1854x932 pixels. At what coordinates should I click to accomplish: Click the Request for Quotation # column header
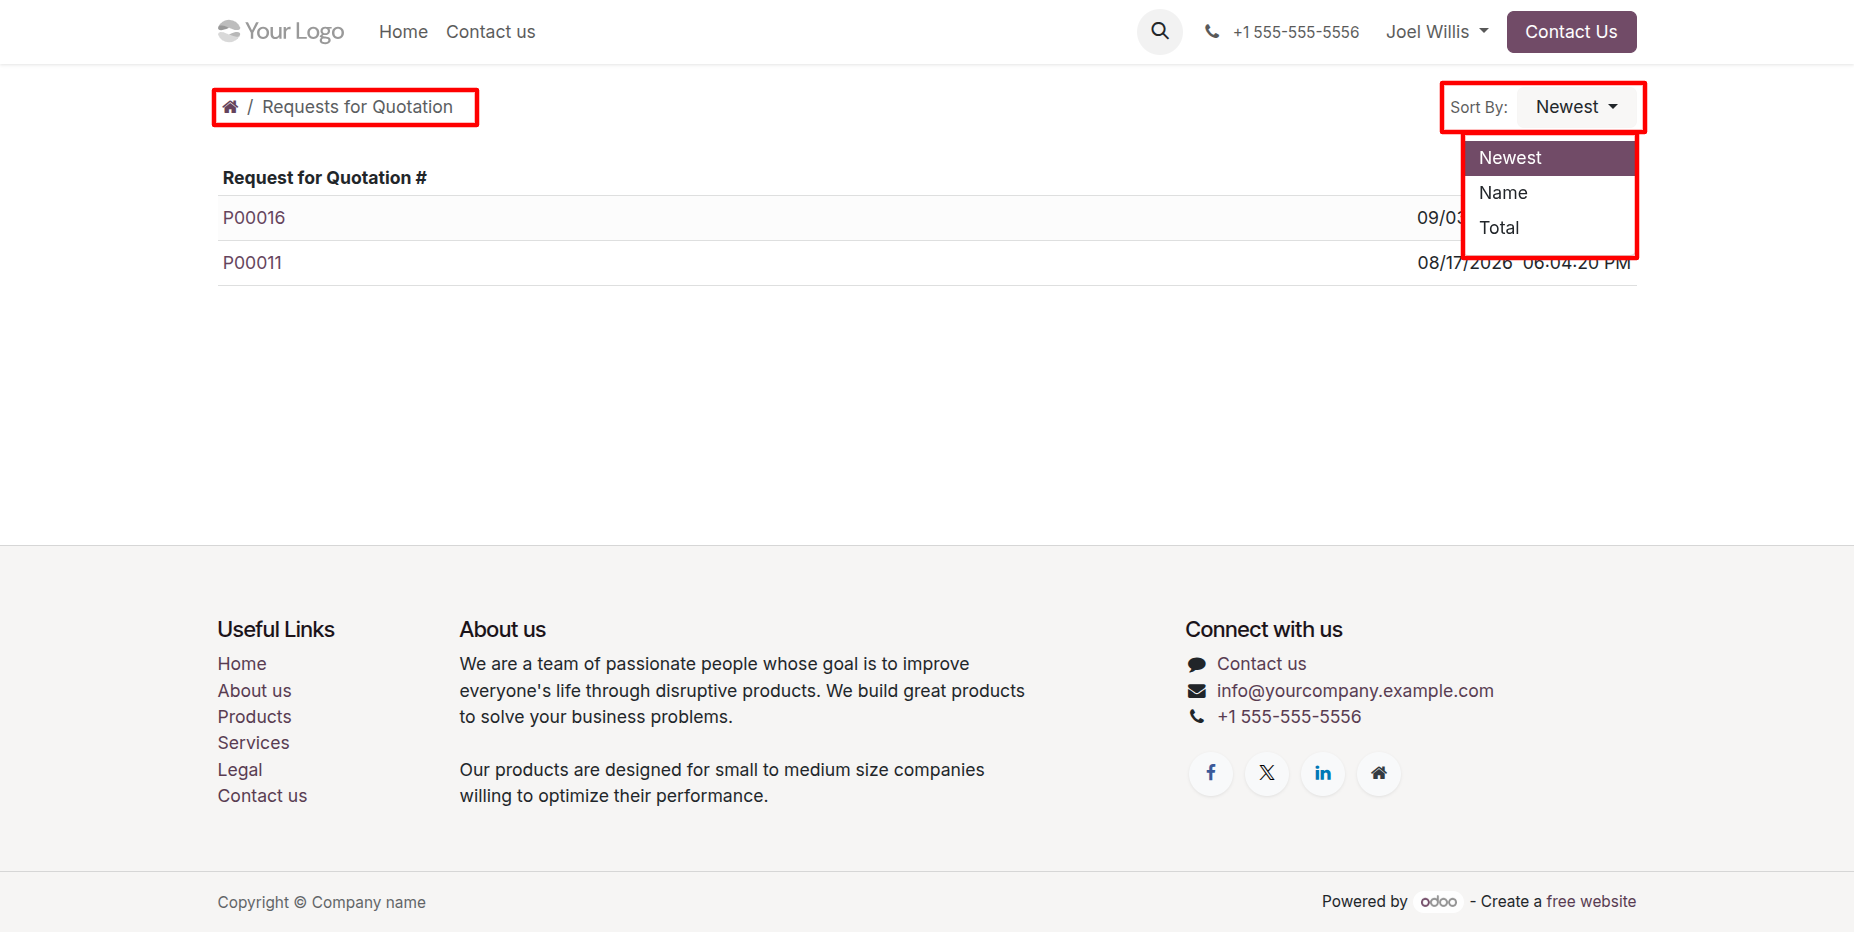click(x=325, y=178)
